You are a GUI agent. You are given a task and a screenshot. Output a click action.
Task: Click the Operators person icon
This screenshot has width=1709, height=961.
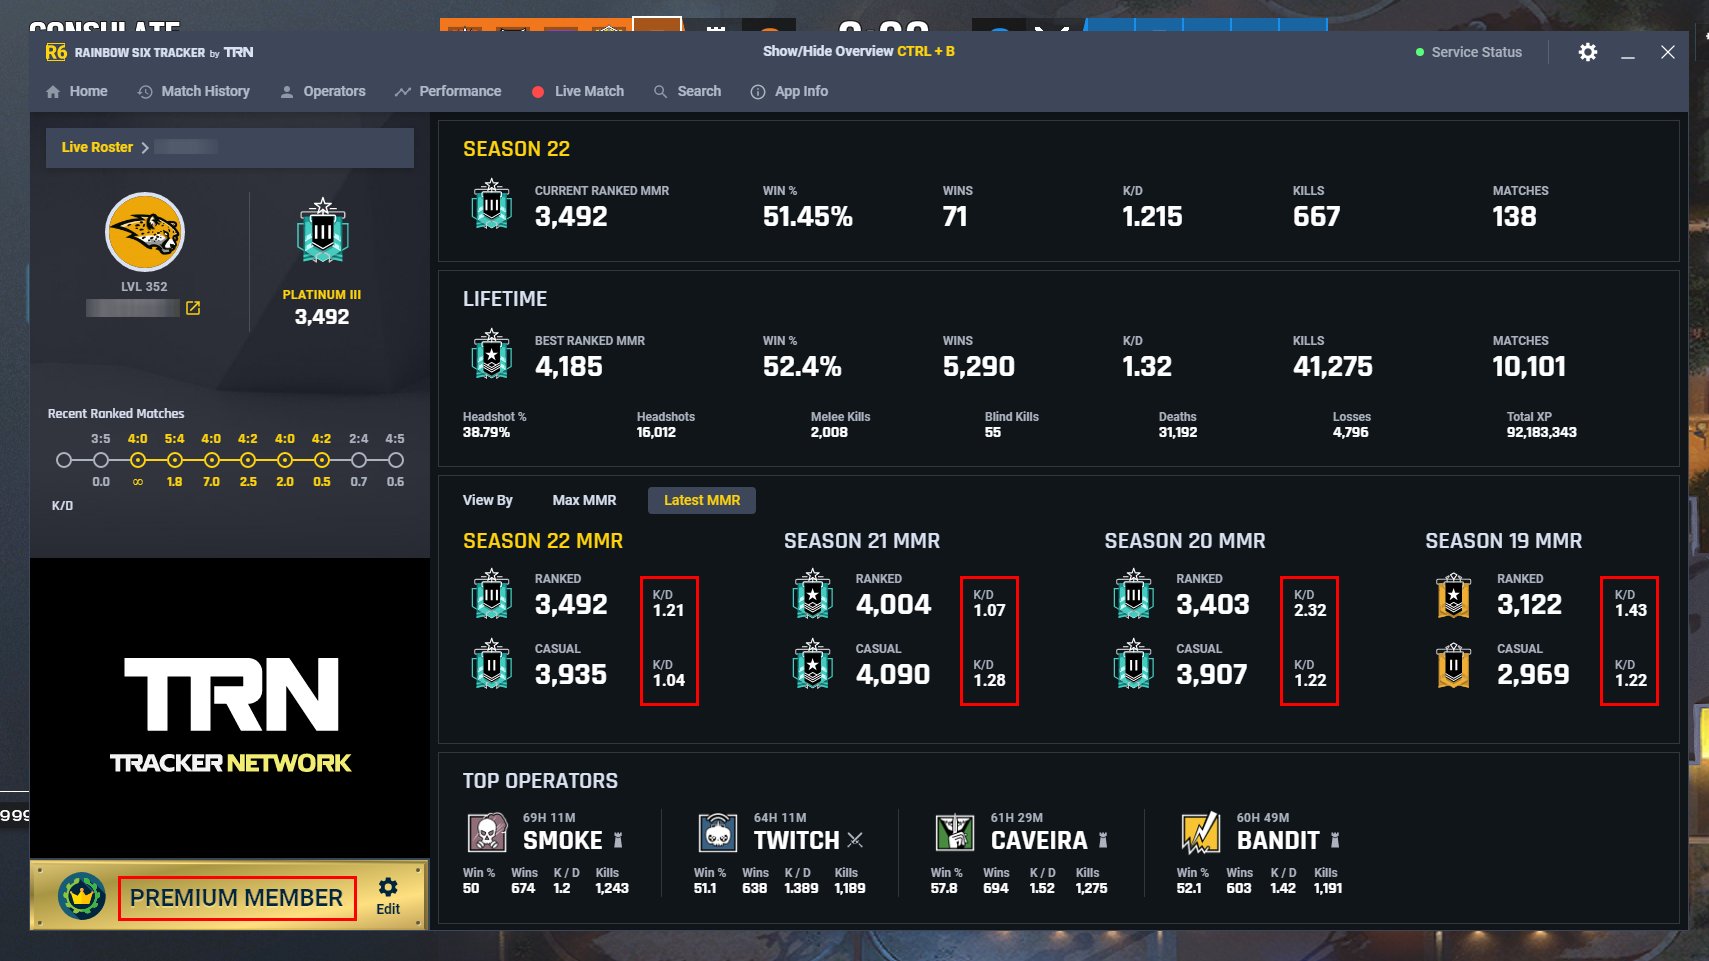click(x=287, y=91)
